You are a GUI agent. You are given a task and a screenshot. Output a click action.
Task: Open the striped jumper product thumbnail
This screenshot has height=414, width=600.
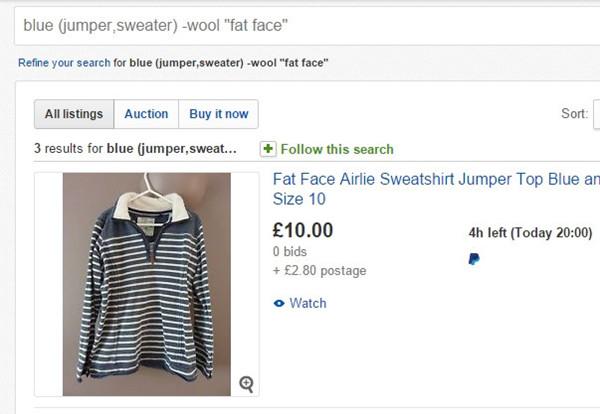coord(146,284)
